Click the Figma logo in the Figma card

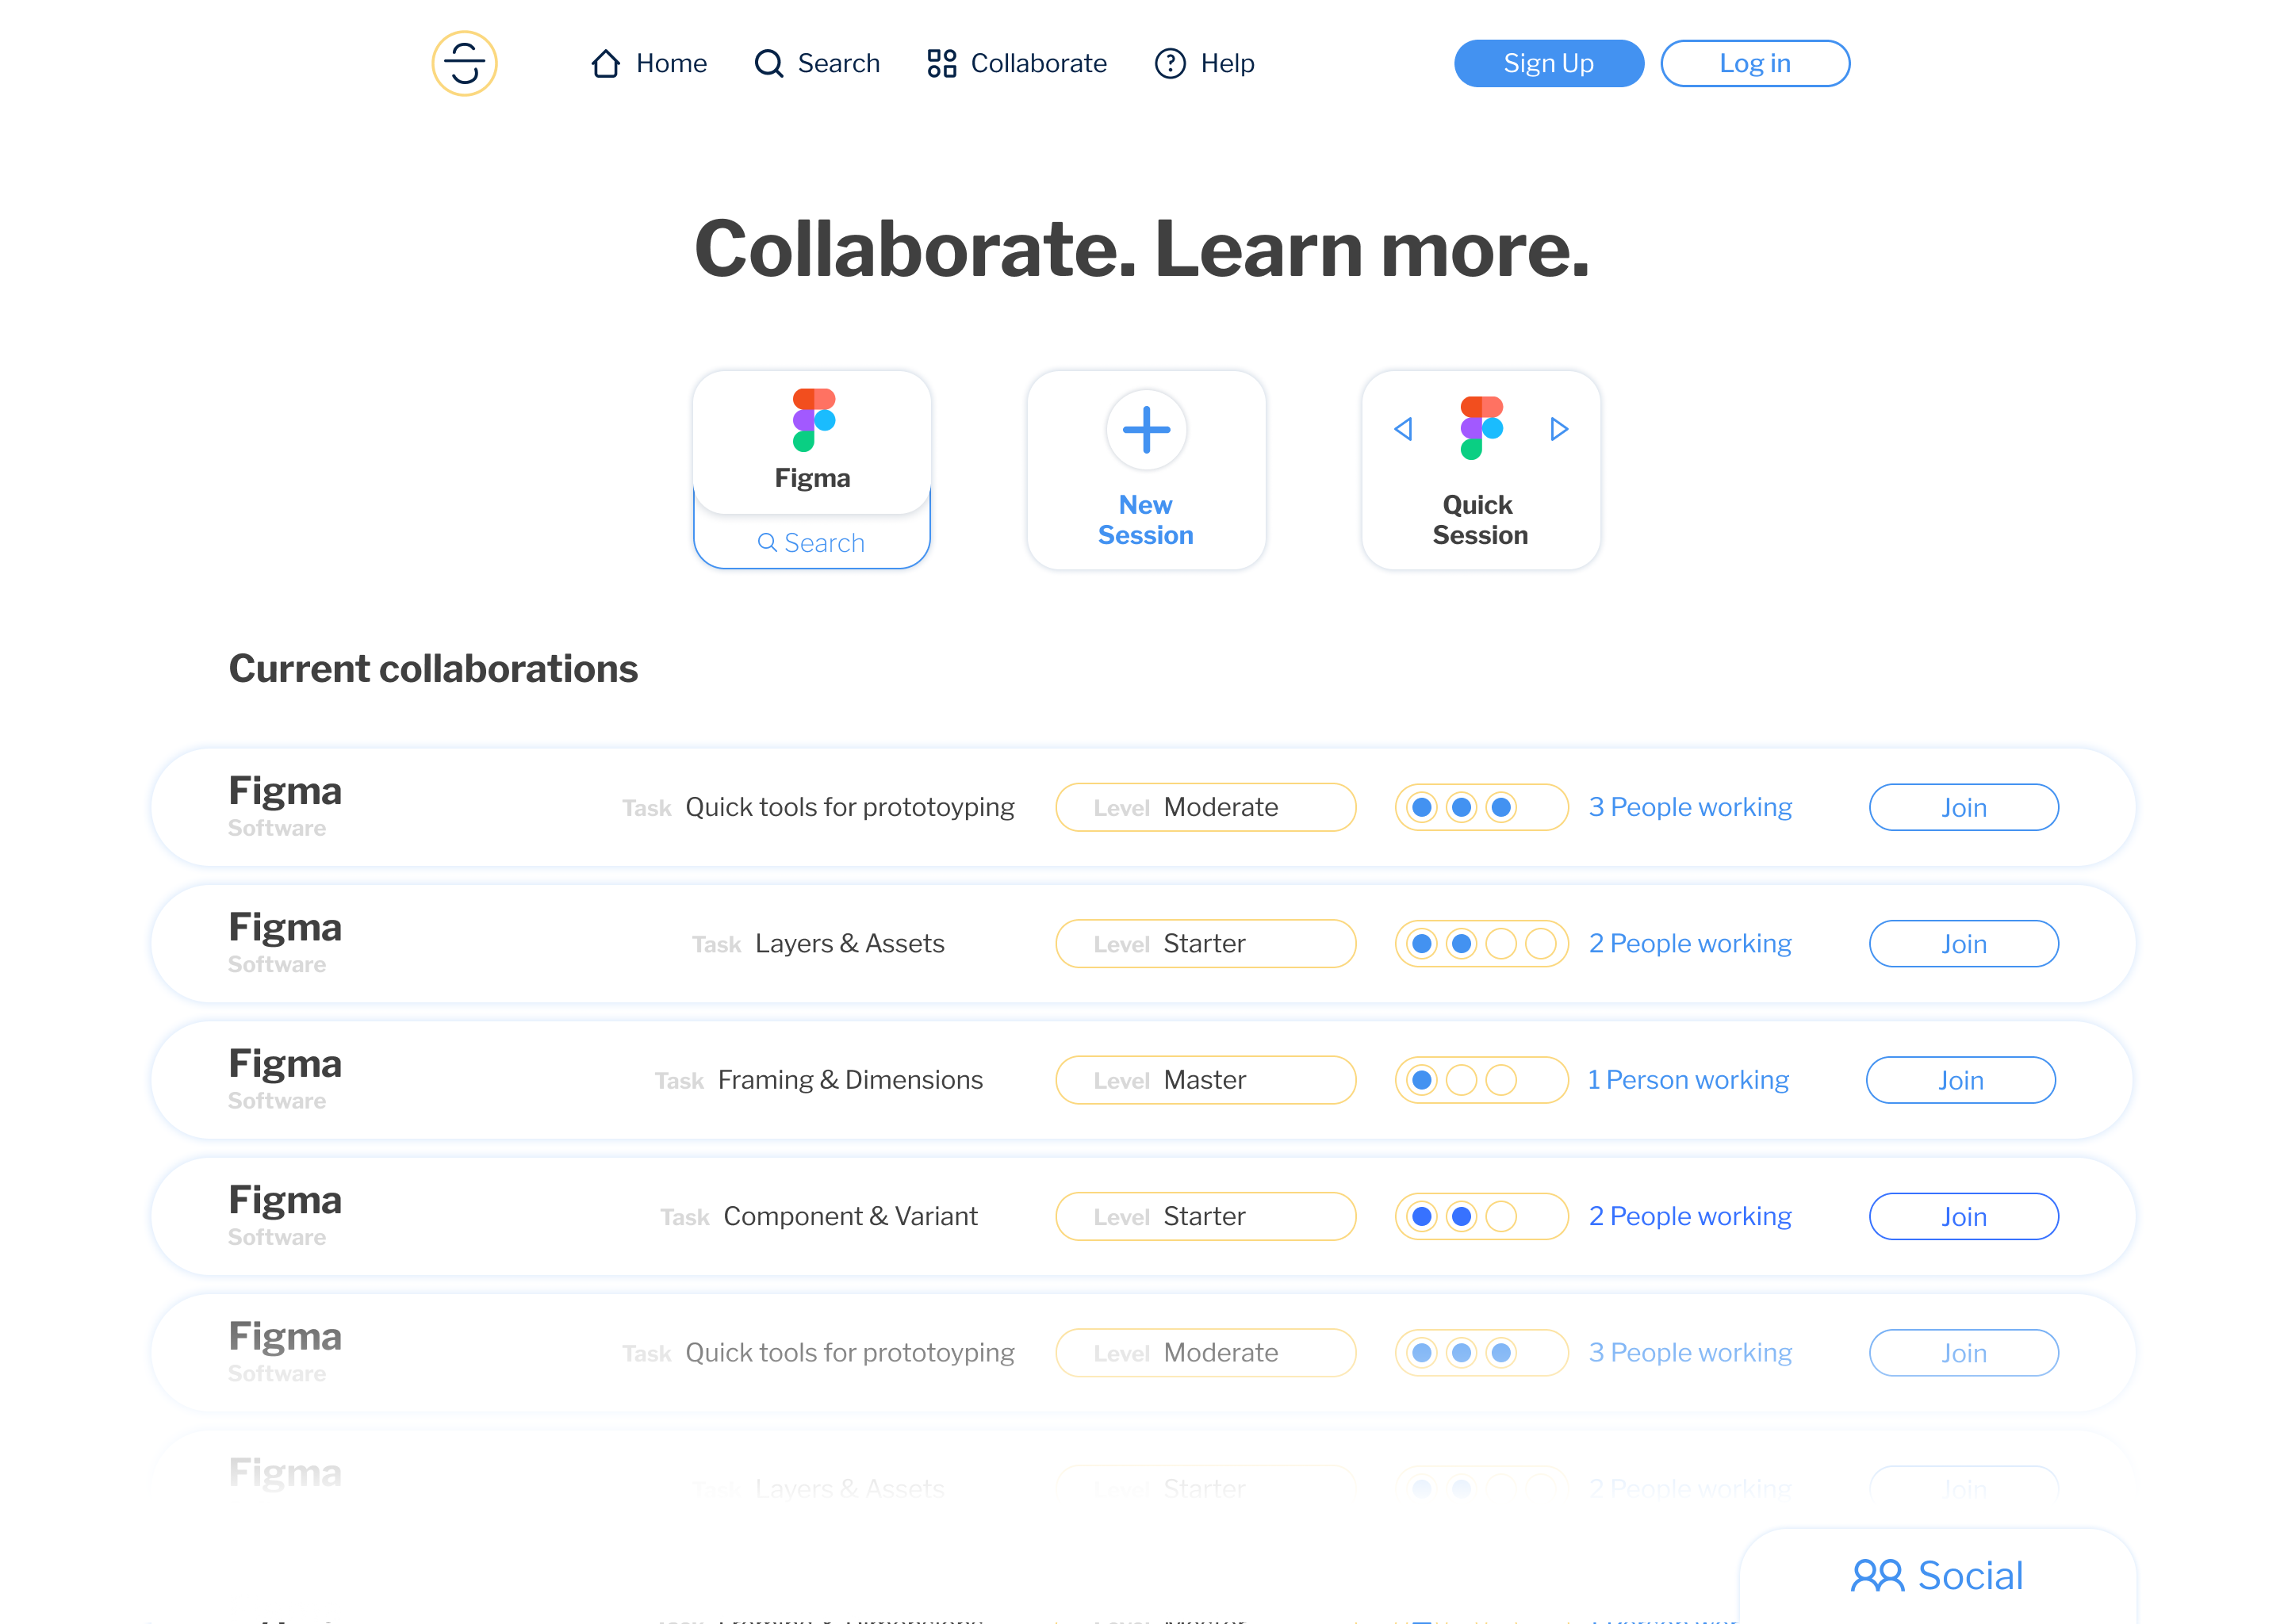point(814,420)
